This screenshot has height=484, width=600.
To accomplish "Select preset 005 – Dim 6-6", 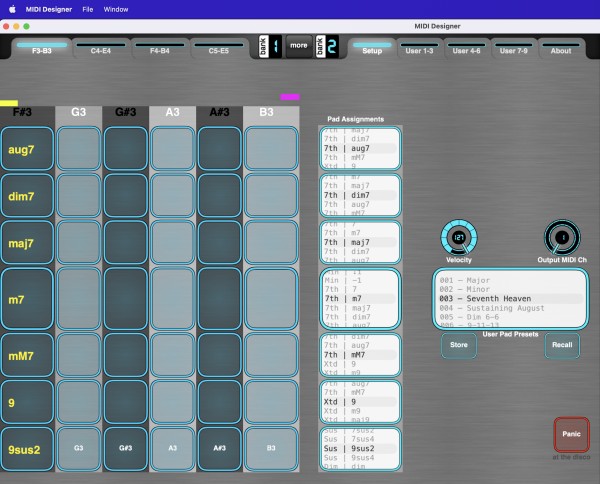I will pyautogui.click(x=510, y=317).
